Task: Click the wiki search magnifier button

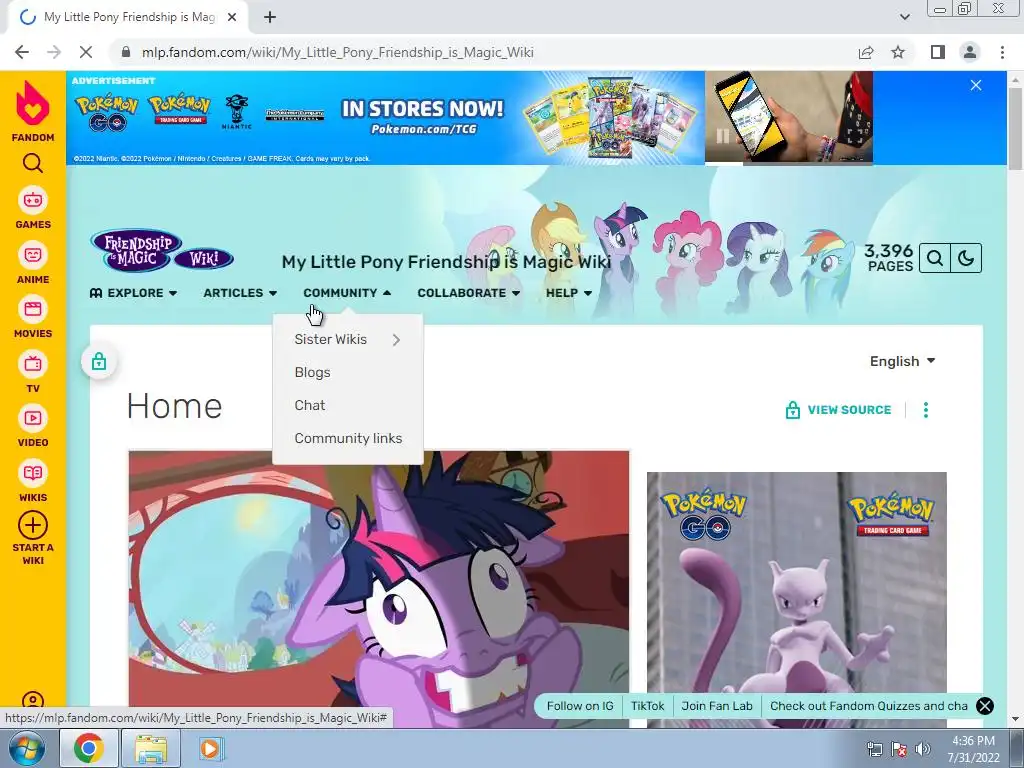Action: click(x=935, y=258)
